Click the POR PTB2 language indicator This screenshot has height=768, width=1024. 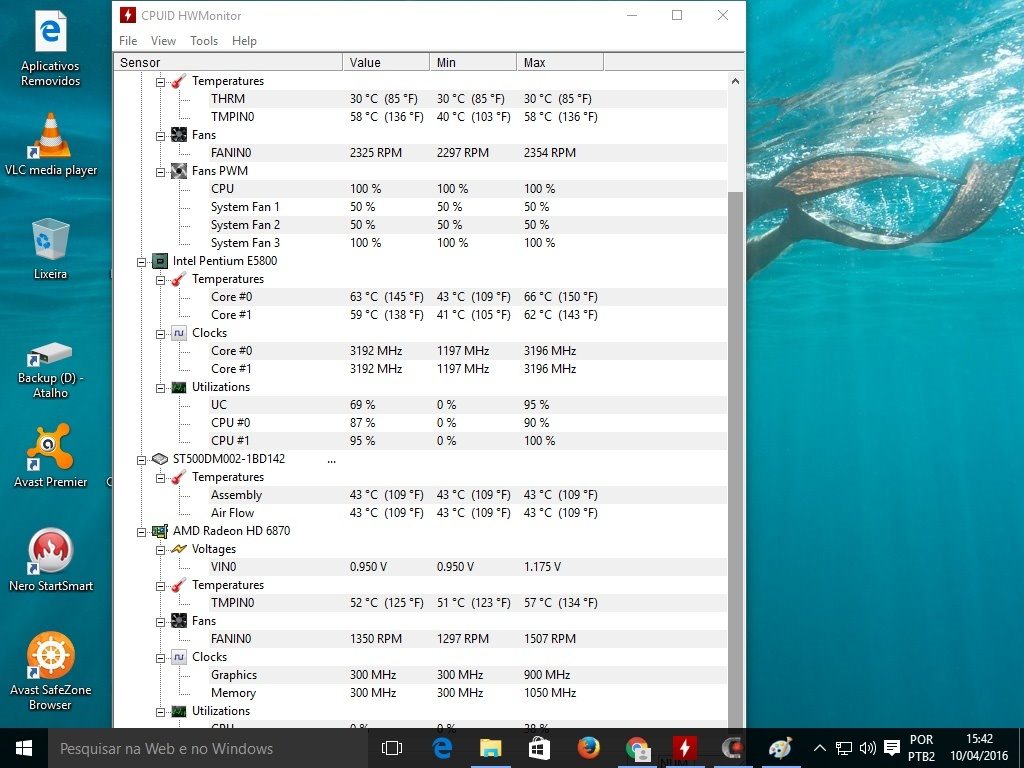click(921, 748)
